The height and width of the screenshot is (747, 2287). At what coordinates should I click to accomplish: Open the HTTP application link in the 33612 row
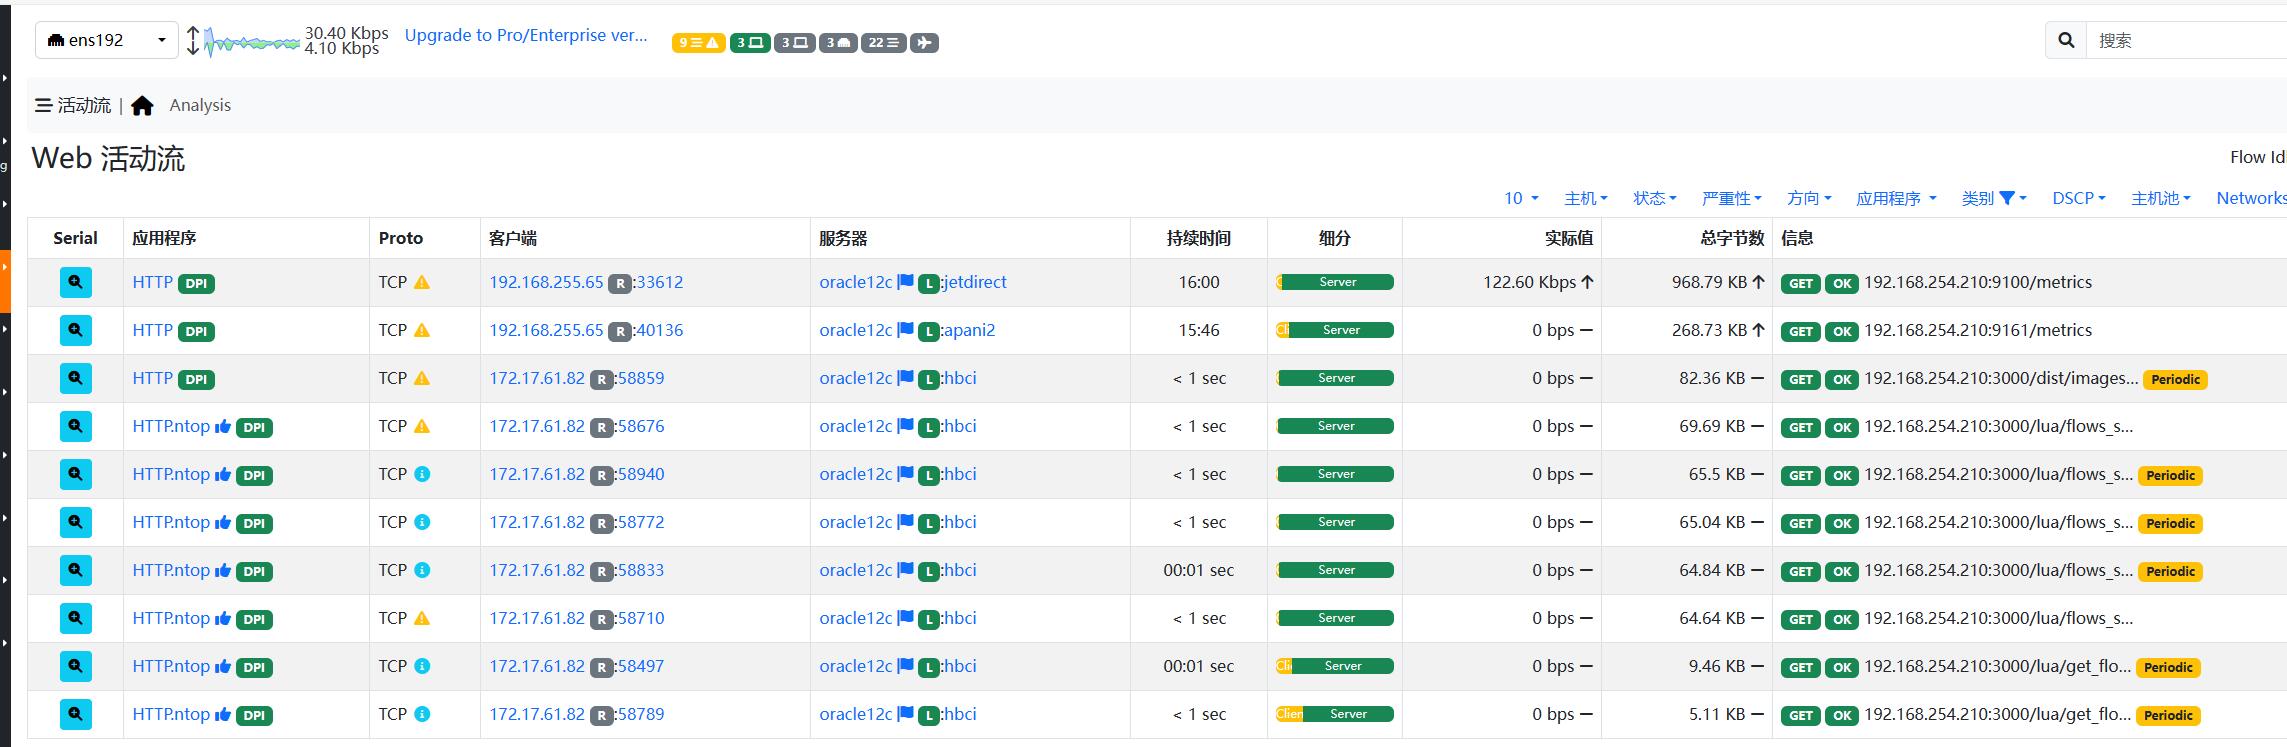pyautogui.click(x=152, y=282)
